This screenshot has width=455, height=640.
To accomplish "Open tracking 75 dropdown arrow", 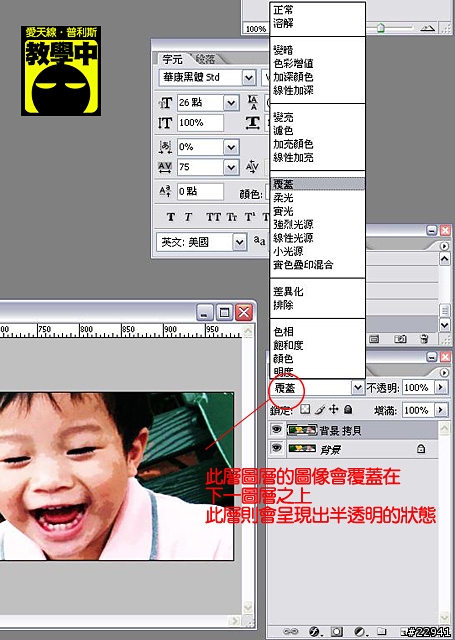I will (x=231, y=167).
